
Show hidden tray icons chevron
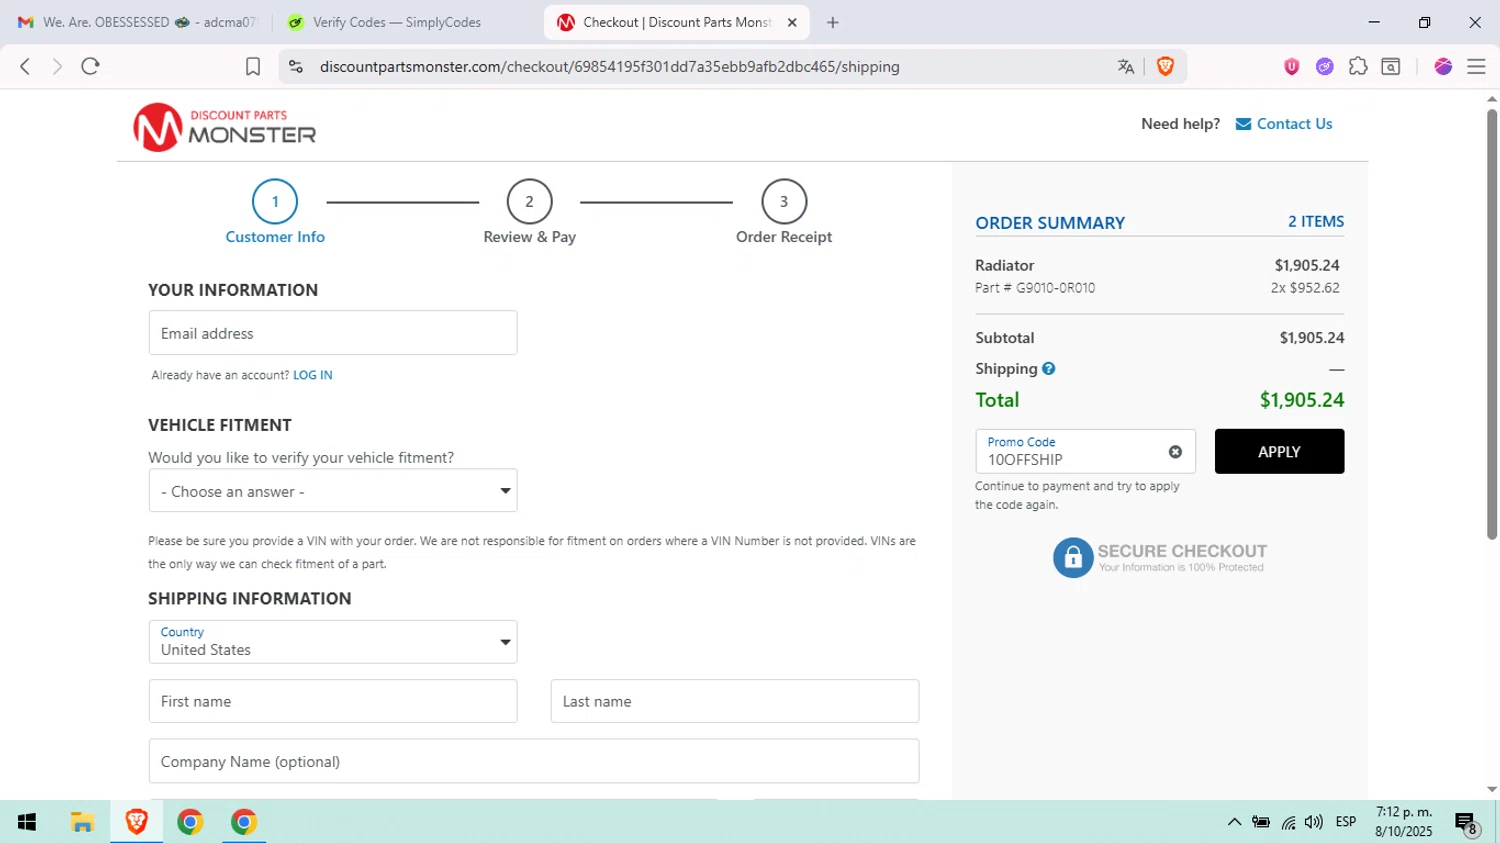(x=1234, y=822)
